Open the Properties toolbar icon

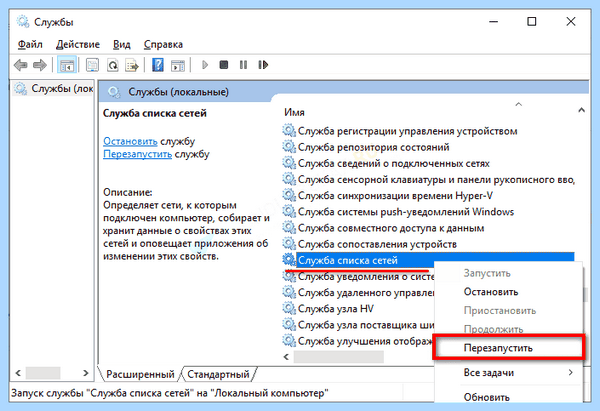[92, 65]
